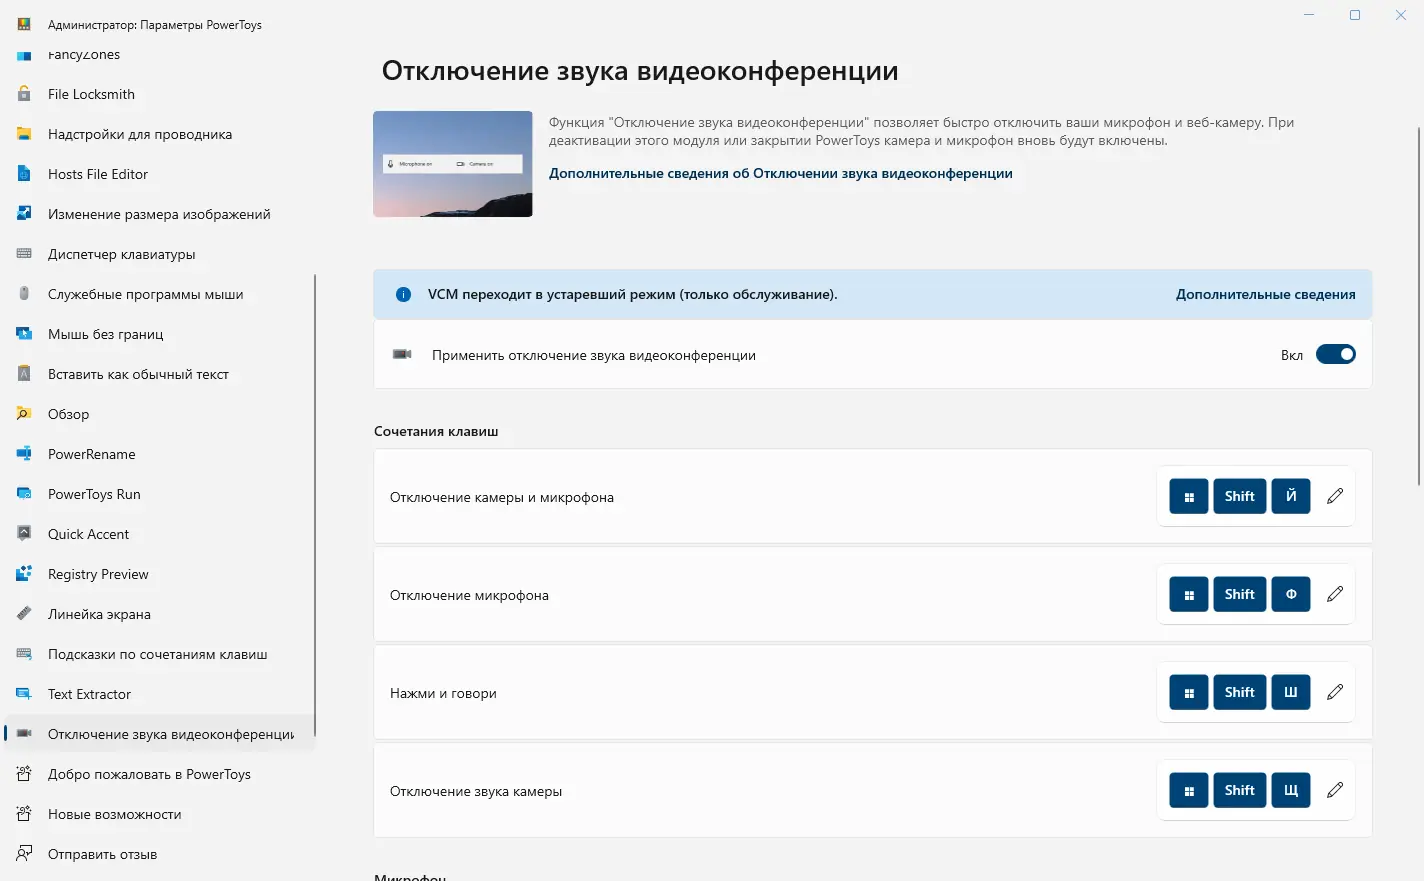
Task: Select the Hosts File Editor icon
Action: 24,174
